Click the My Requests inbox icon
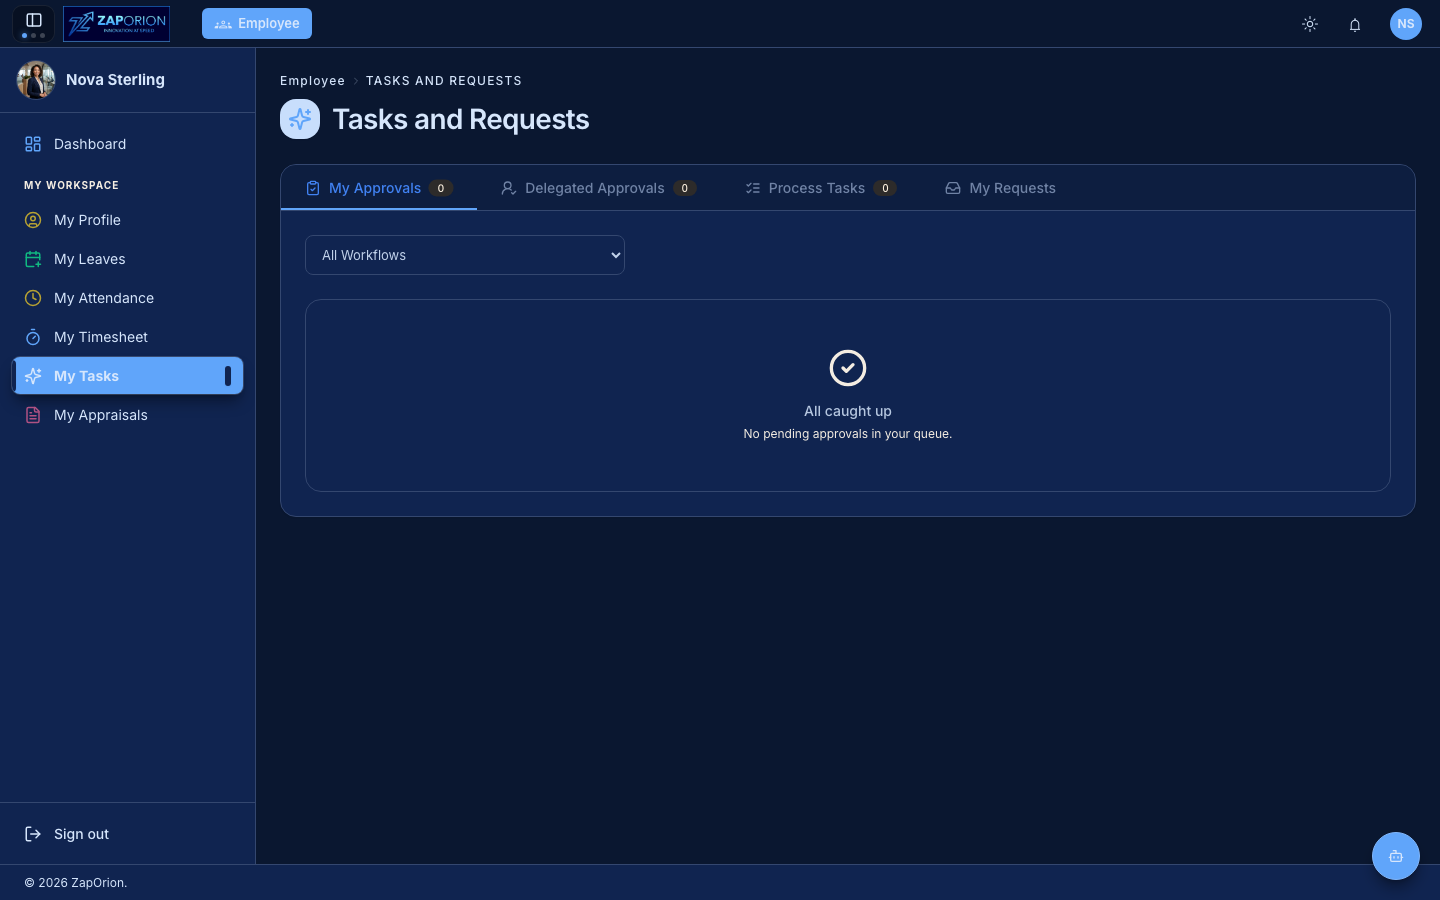Screen dimensions: 1440x900 (x=953, y=188)
